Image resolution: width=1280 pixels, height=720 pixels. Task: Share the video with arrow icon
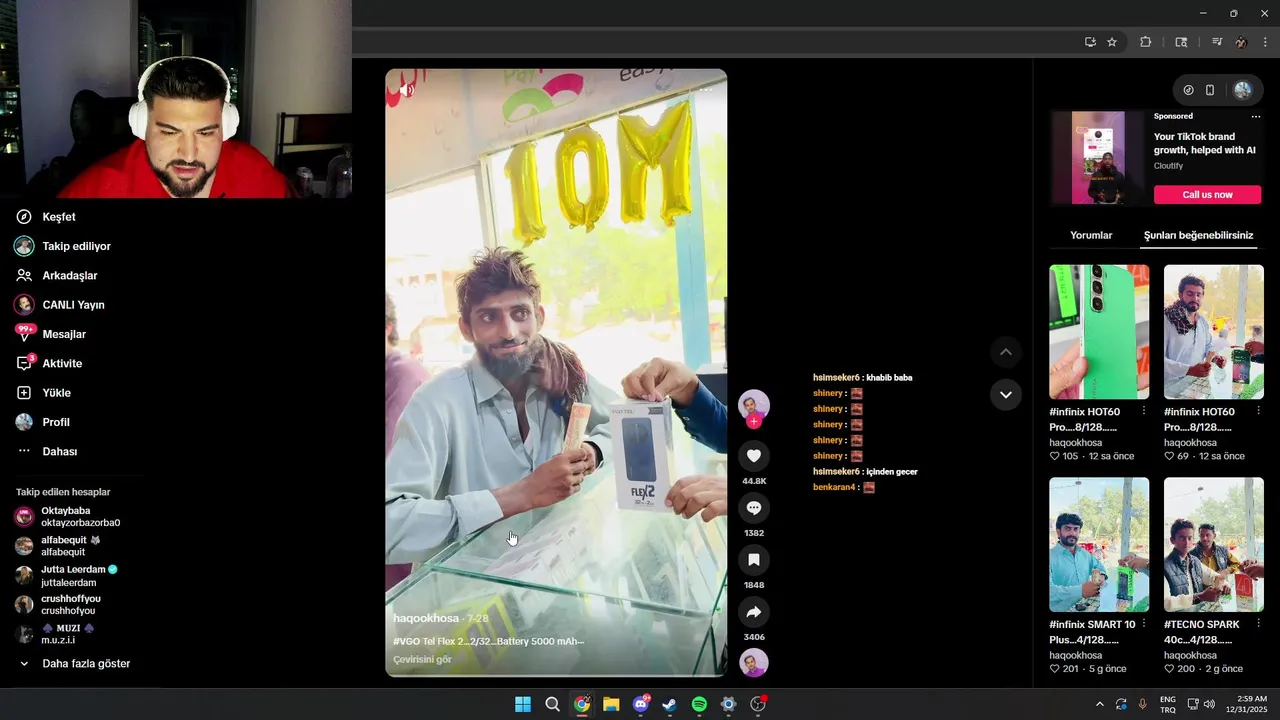point(754,612)
